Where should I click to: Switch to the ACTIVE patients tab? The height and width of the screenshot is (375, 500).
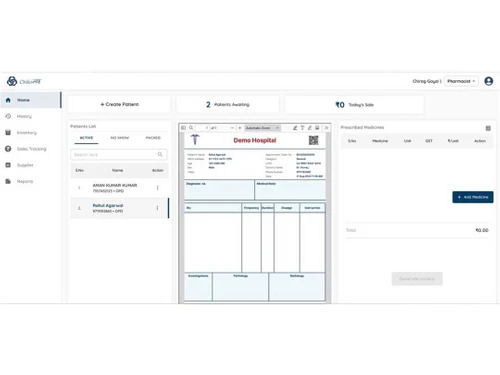pyautogui.click(x=86, y=138)
